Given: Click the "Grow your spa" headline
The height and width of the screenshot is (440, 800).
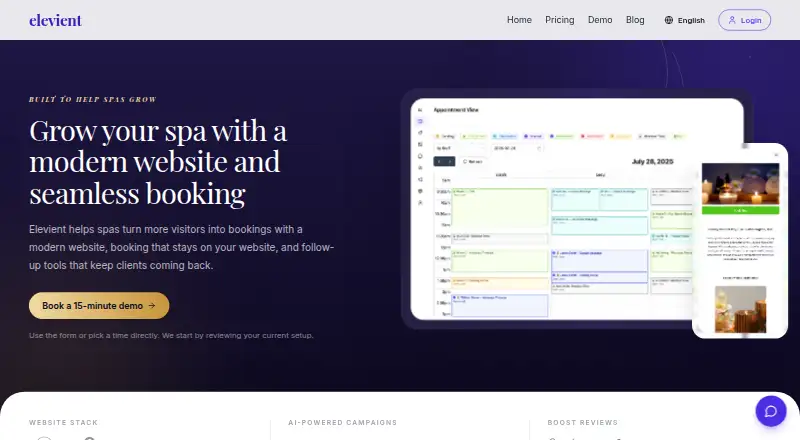Looking at the screenshot, I should pyautogui.click(x=158, y=162).
